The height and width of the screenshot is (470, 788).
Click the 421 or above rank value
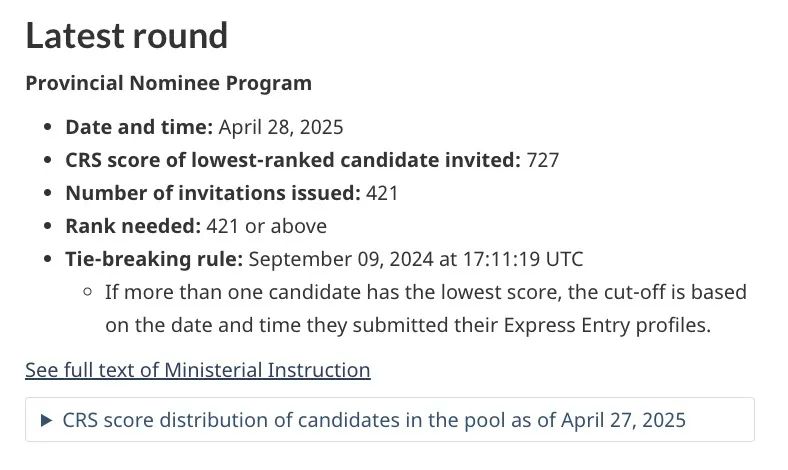(x=271, y=226)
